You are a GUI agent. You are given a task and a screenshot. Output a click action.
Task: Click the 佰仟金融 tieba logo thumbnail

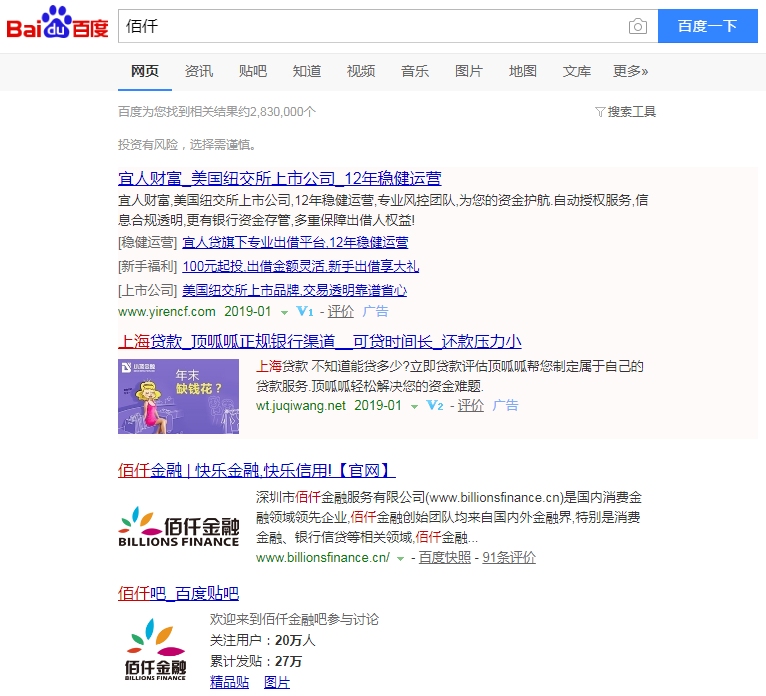pos(155,649)
